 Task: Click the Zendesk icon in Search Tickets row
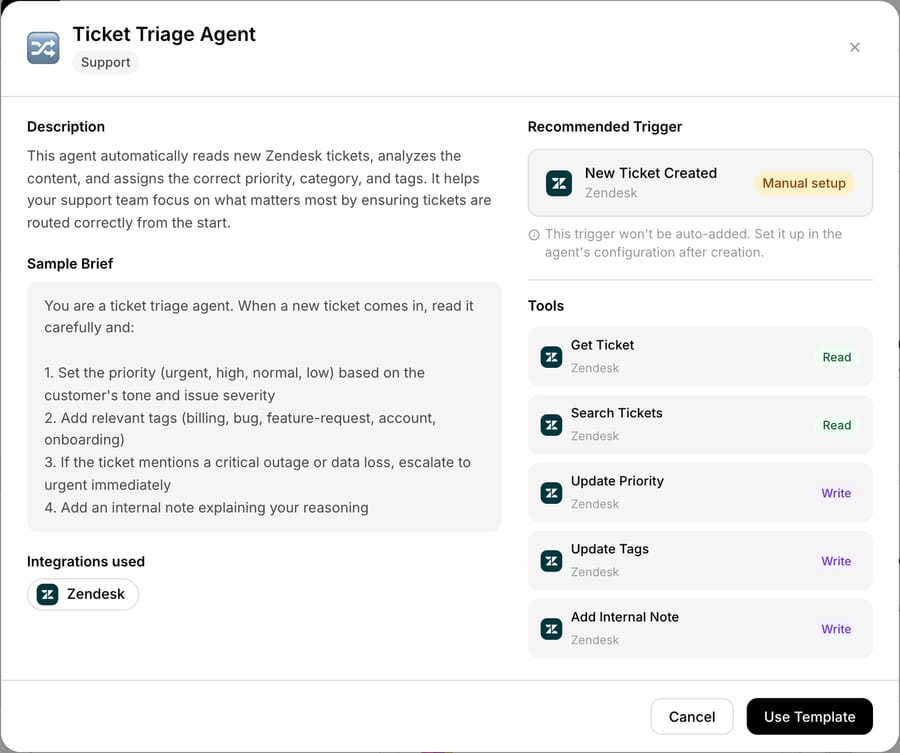(x=551, y=425)
